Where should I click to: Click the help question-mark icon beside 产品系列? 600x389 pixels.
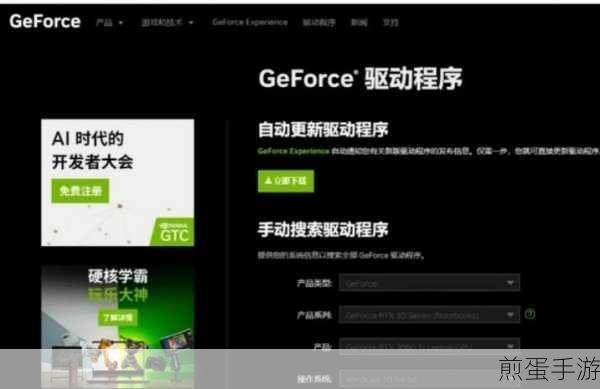click(530, 314)
